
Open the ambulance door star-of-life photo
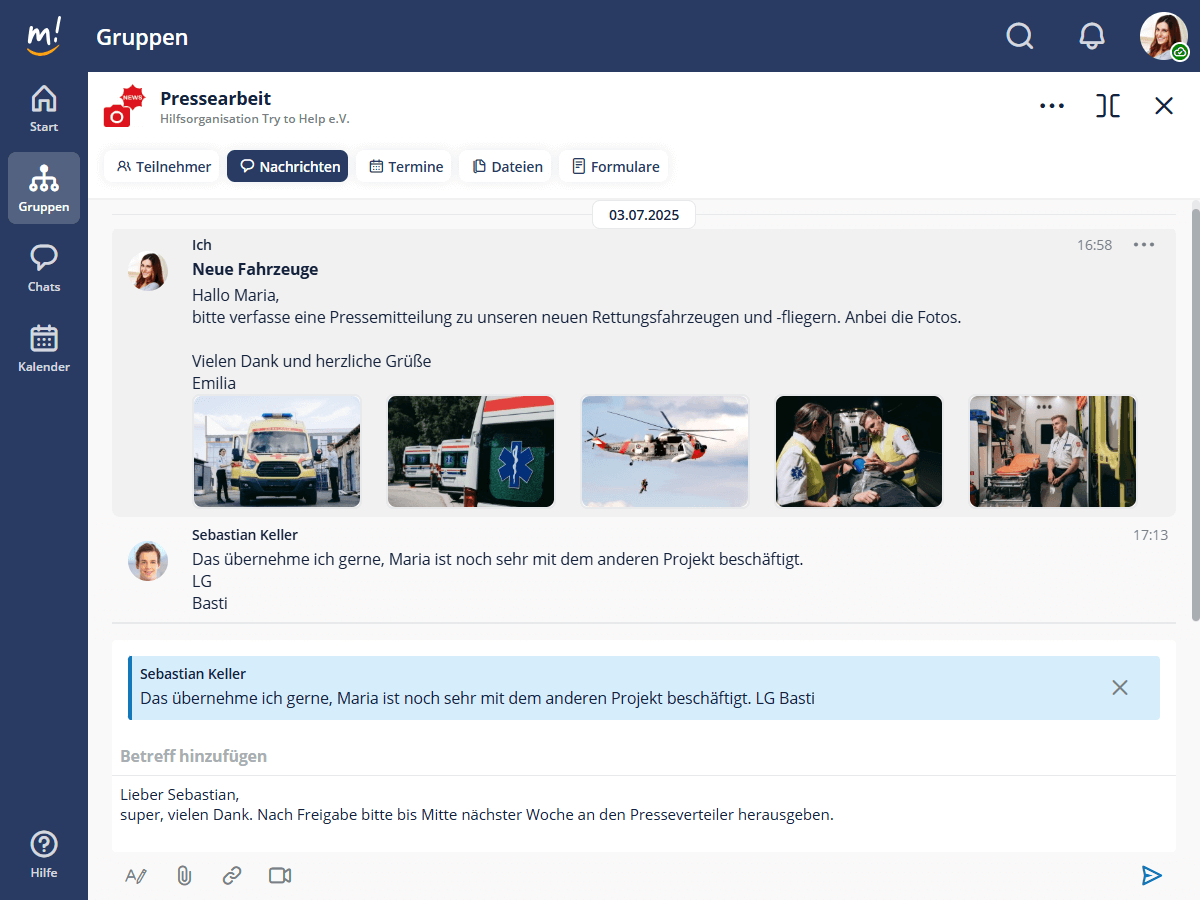(x=471, y=451)
